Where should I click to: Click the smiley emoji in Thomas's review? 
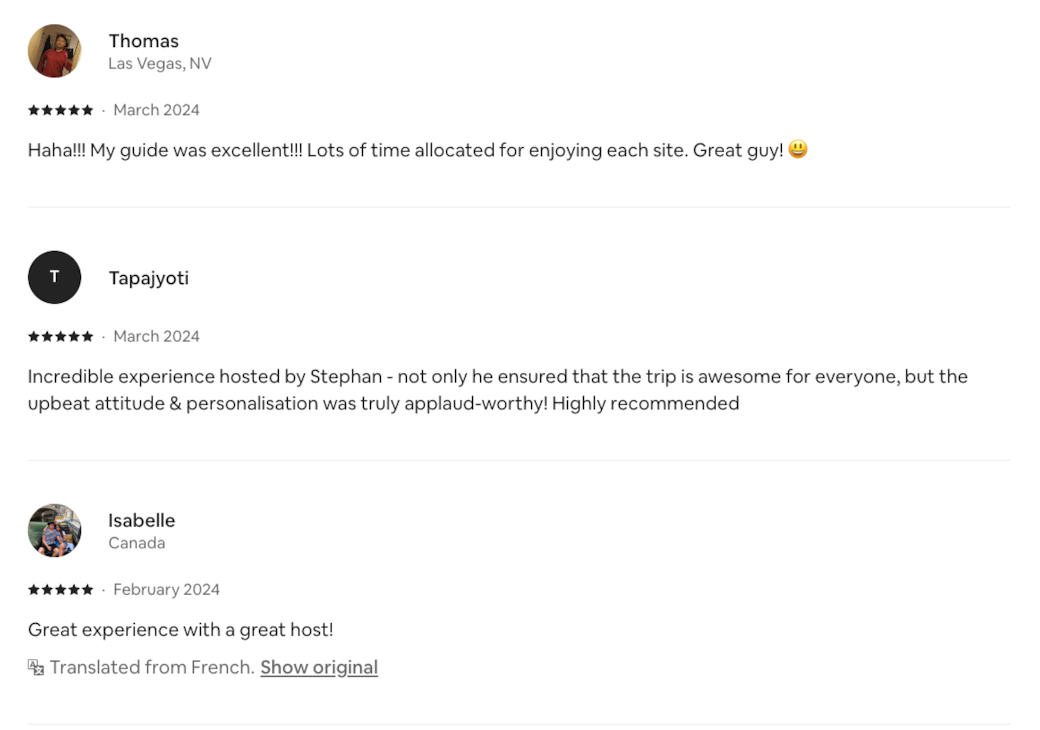798,150
